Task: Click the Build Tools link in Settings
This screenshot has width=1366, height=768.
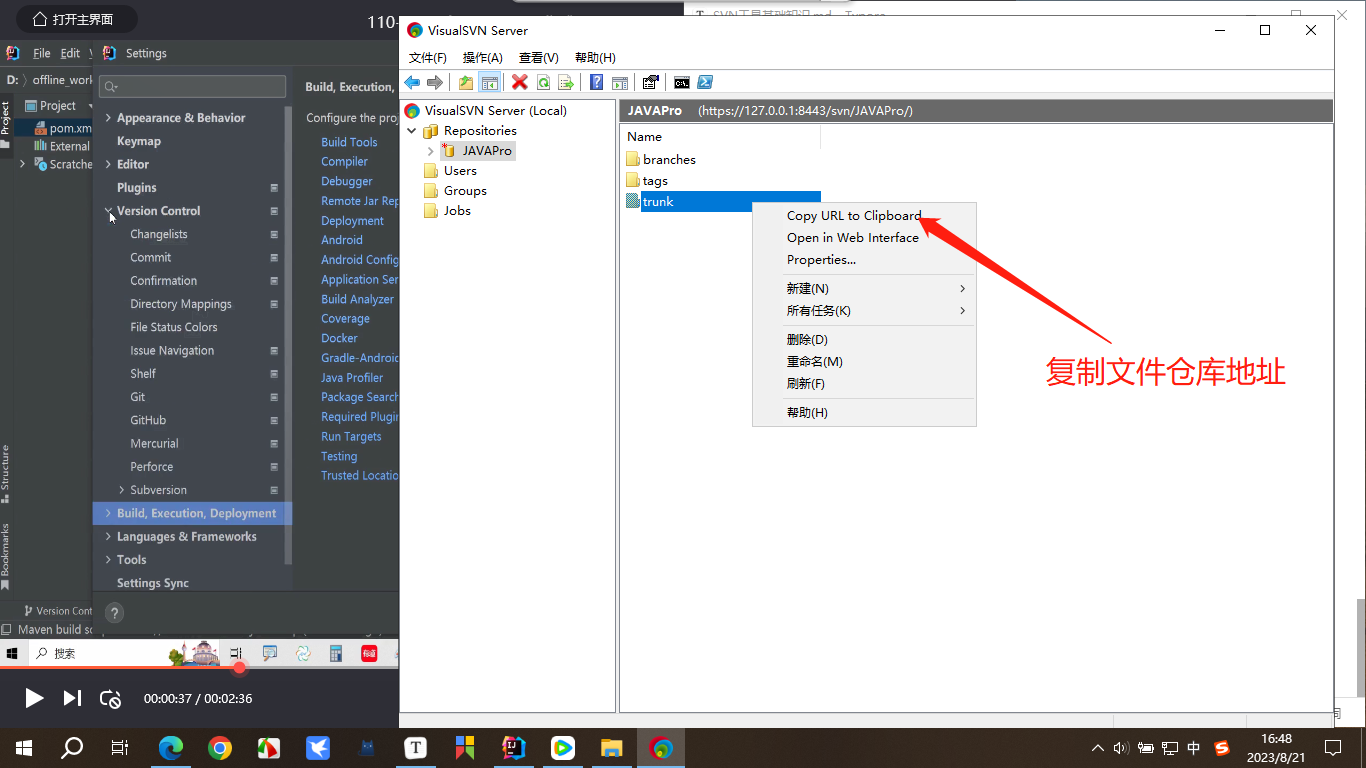Action: tap(349, 143)
